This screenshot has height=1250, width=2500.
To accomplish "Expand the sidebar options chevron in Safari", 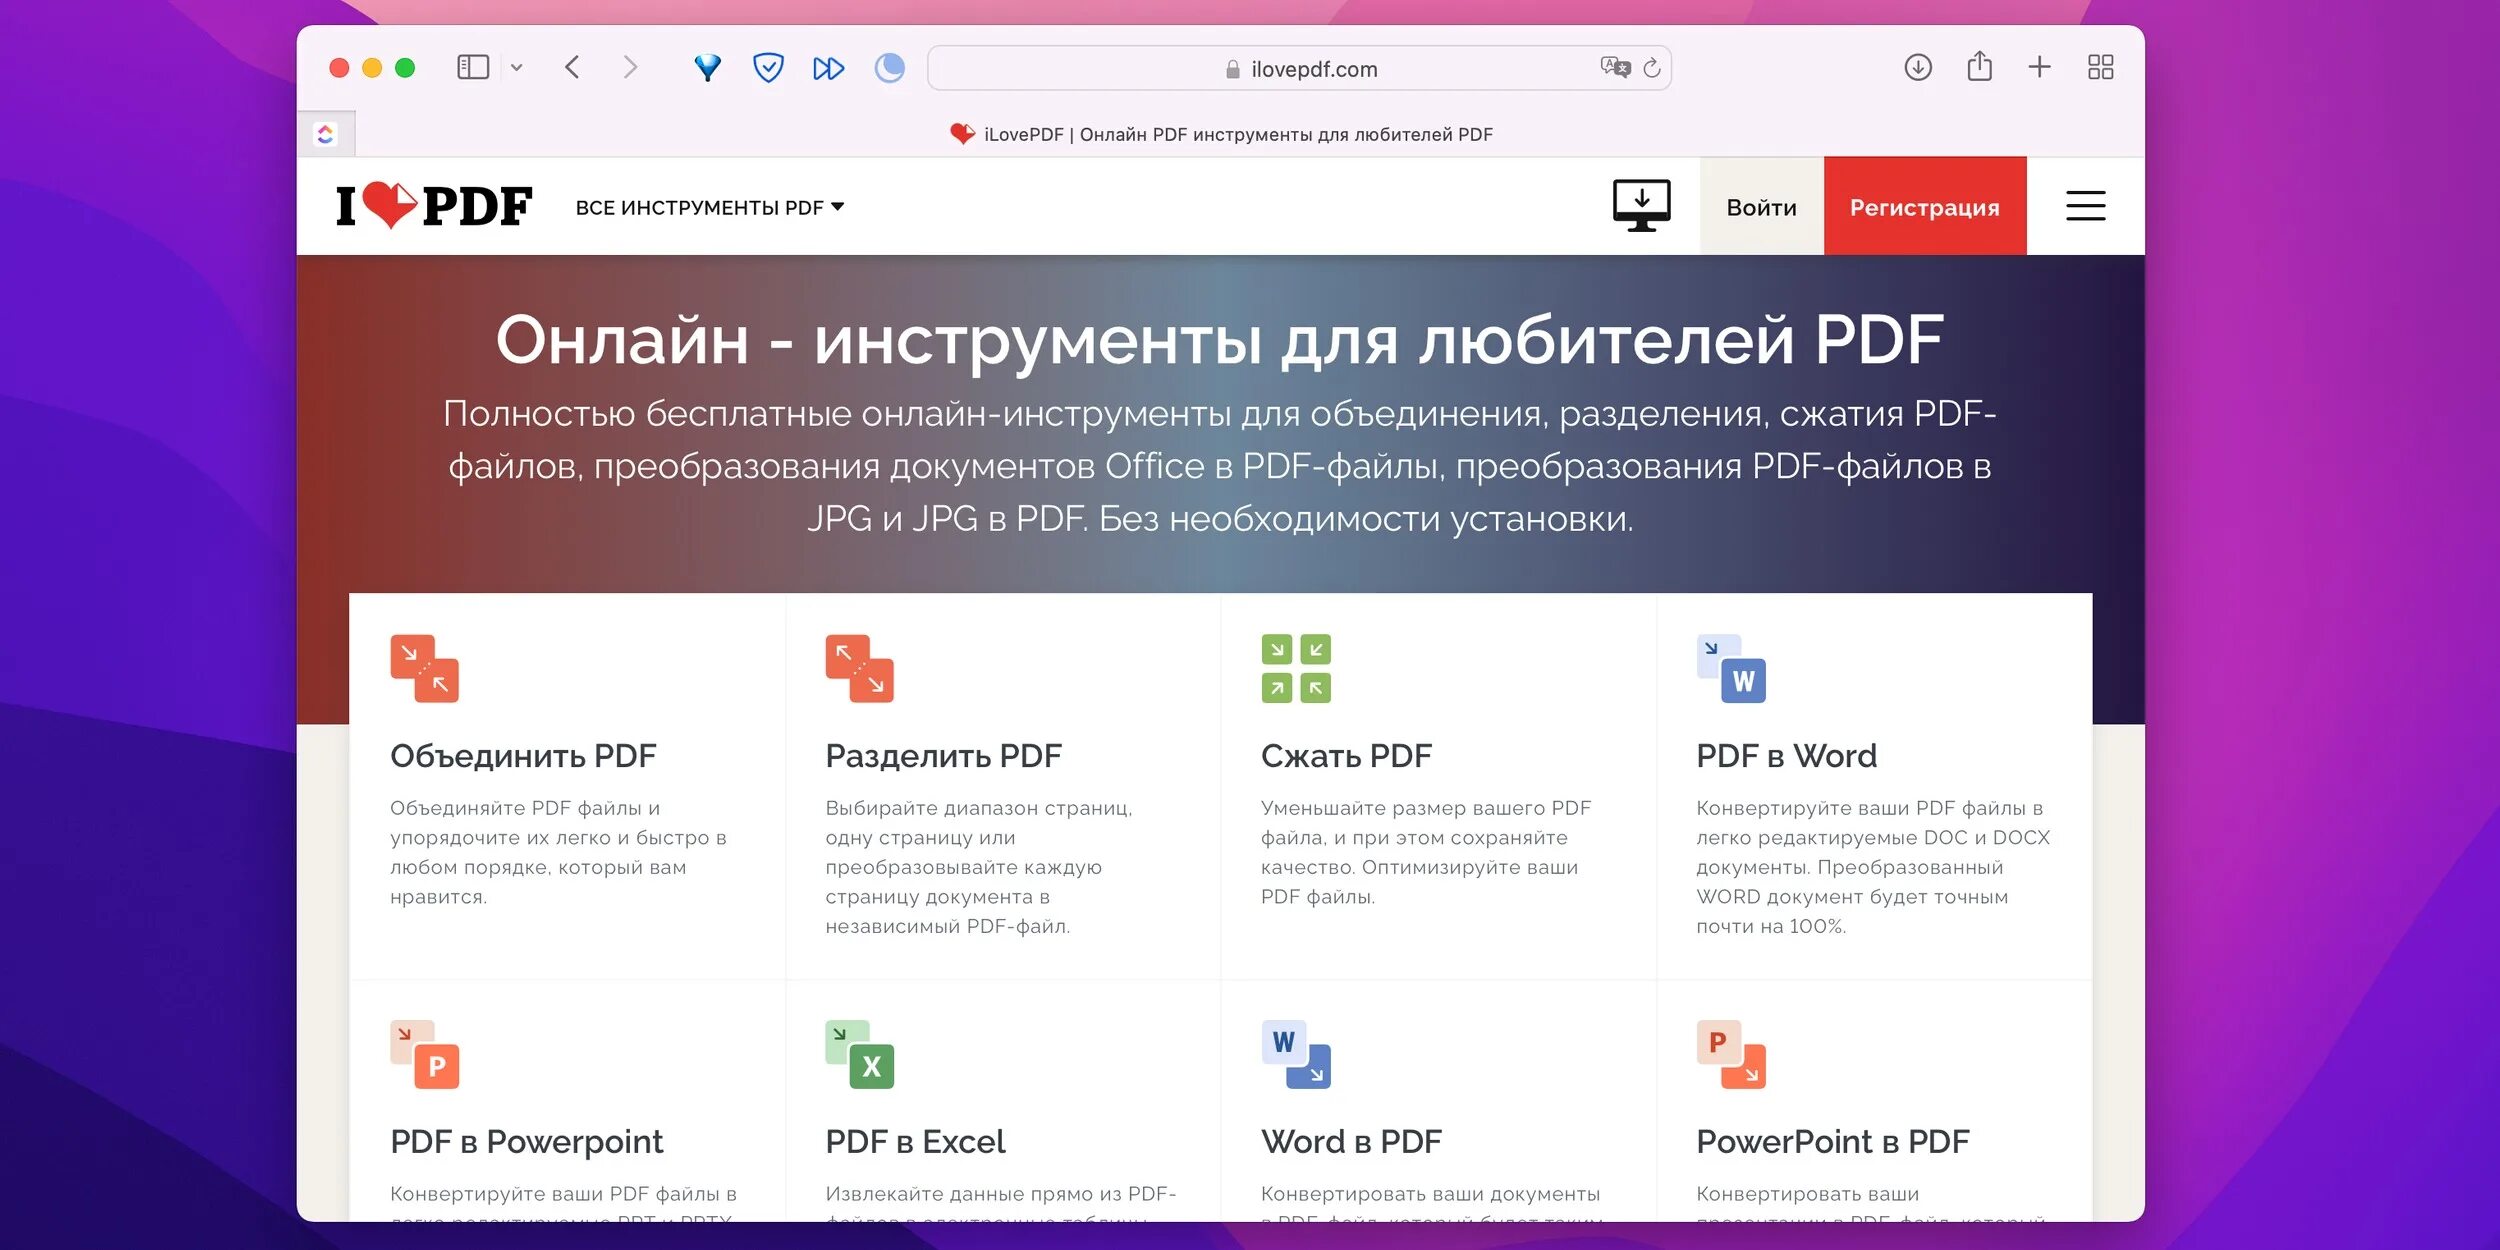I will (x=516, y=68).
